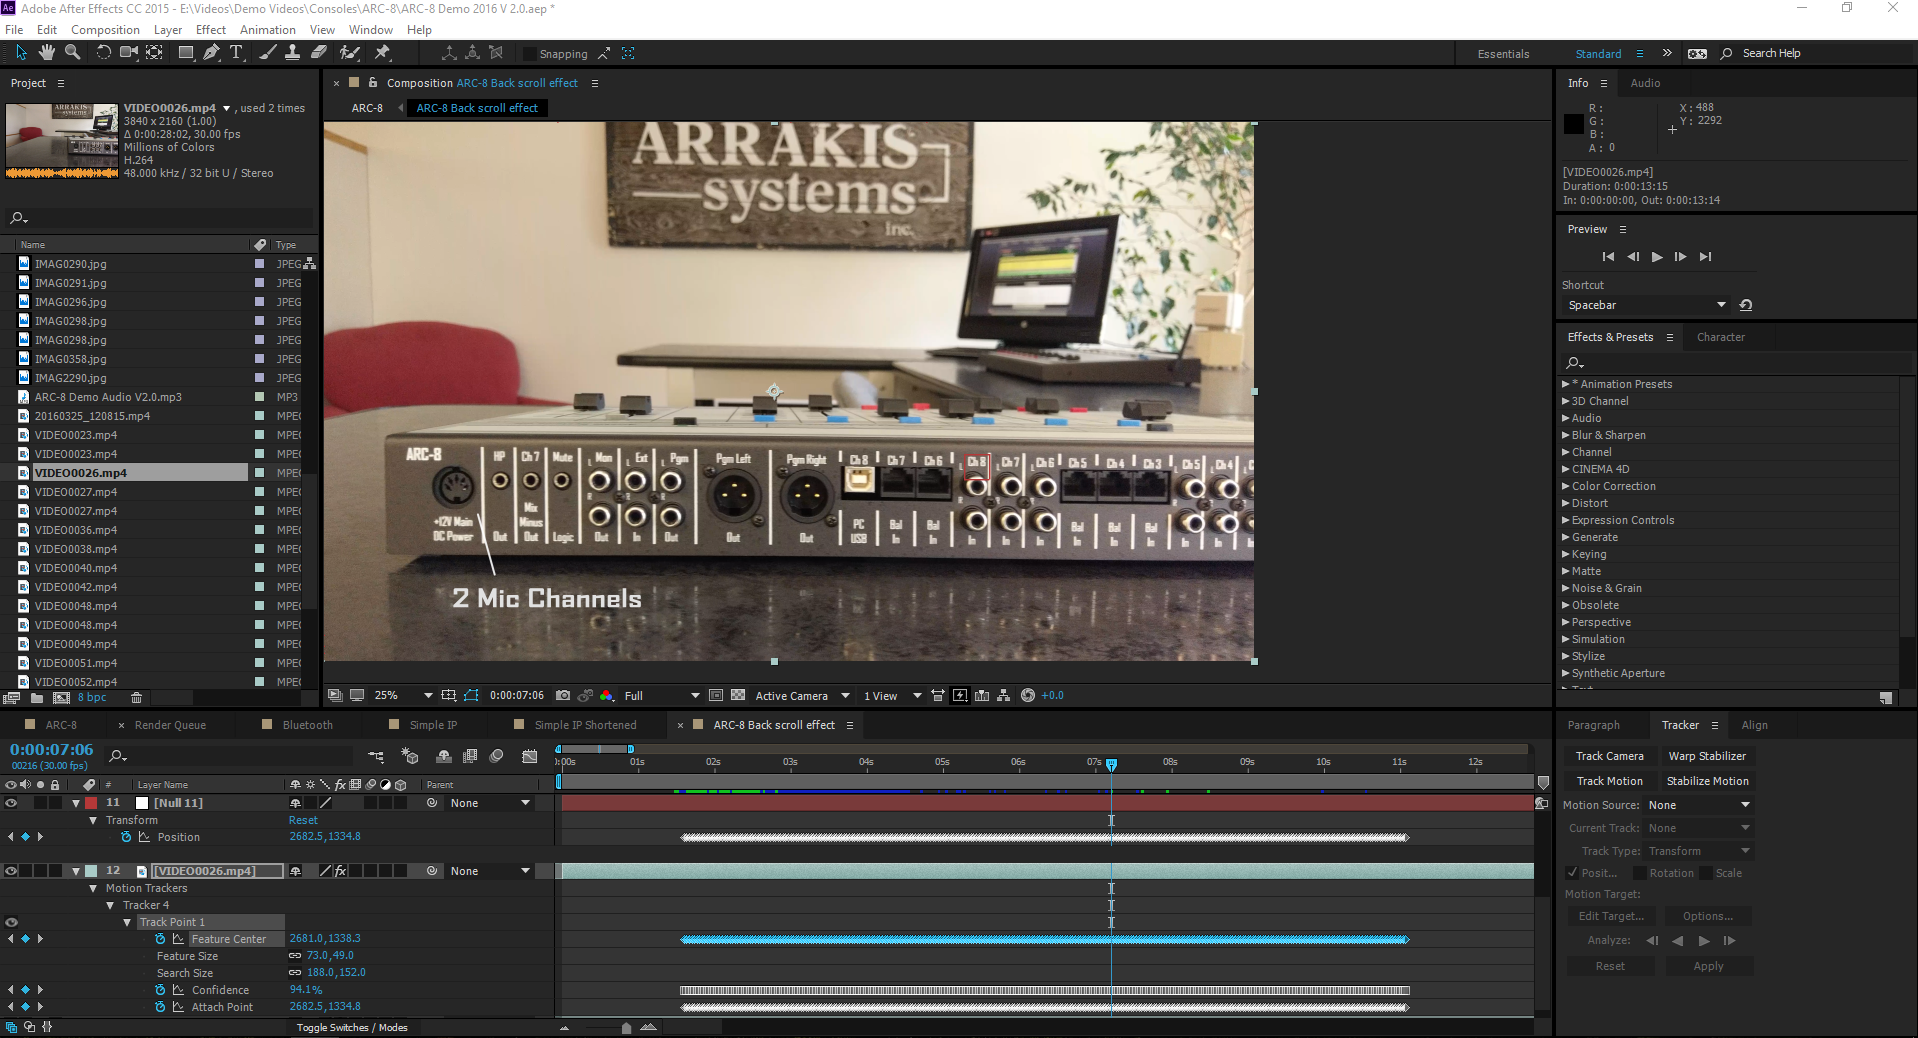
Task: Select the Pan Behind anchor point tool
Action: point(154,53)
